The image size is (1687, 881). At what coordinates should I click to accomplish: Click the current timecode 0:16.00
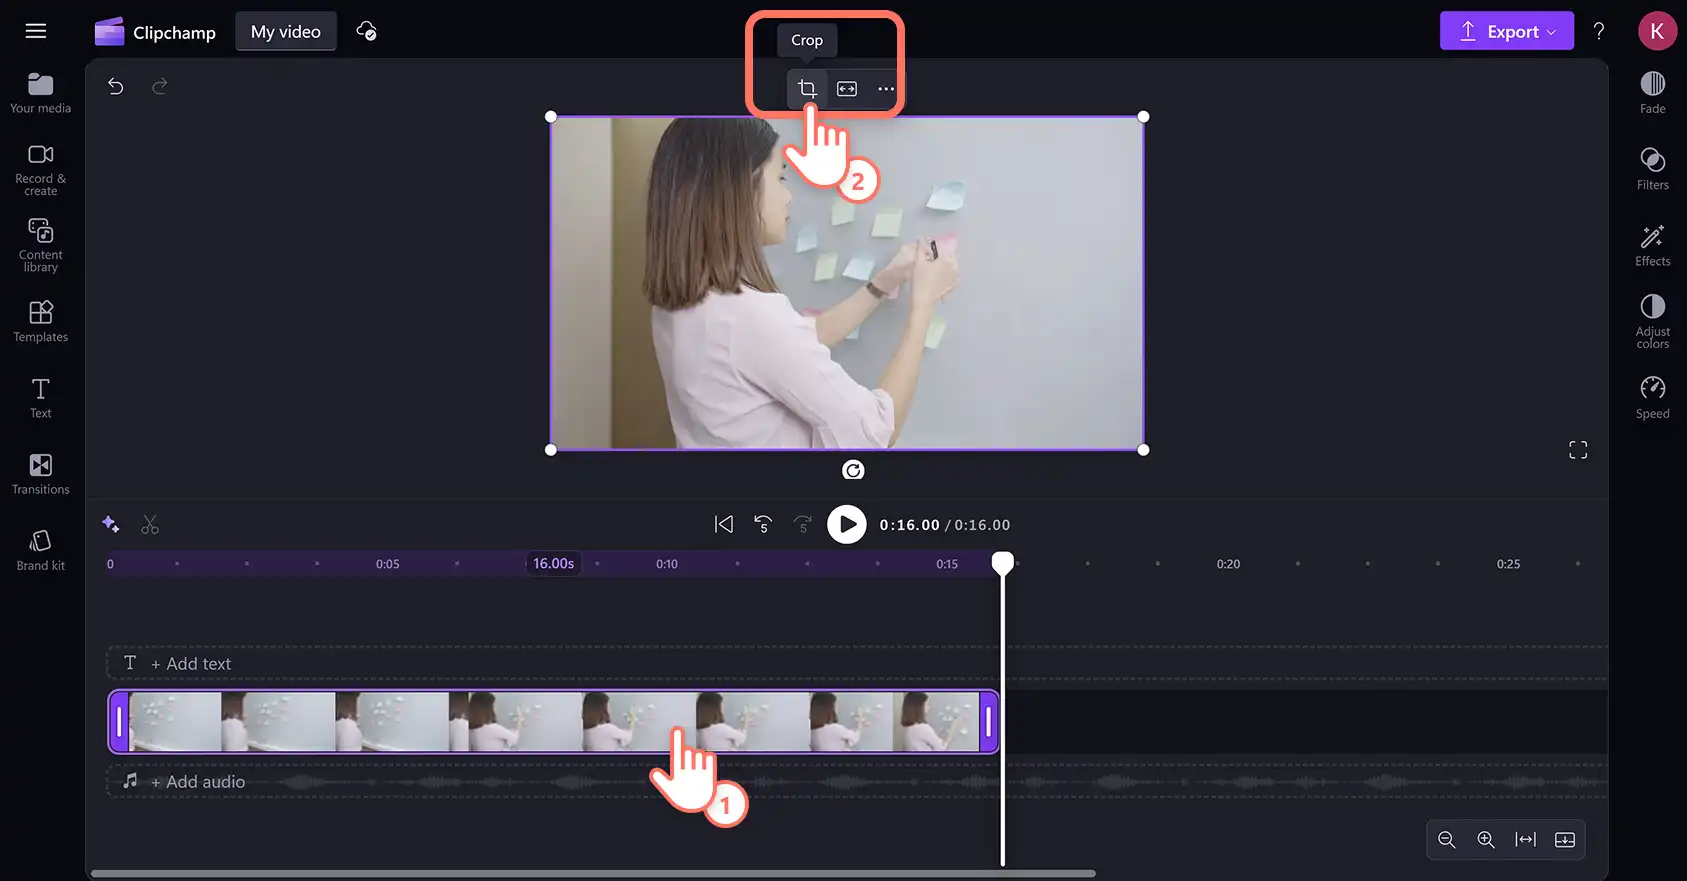pos(910,525)
